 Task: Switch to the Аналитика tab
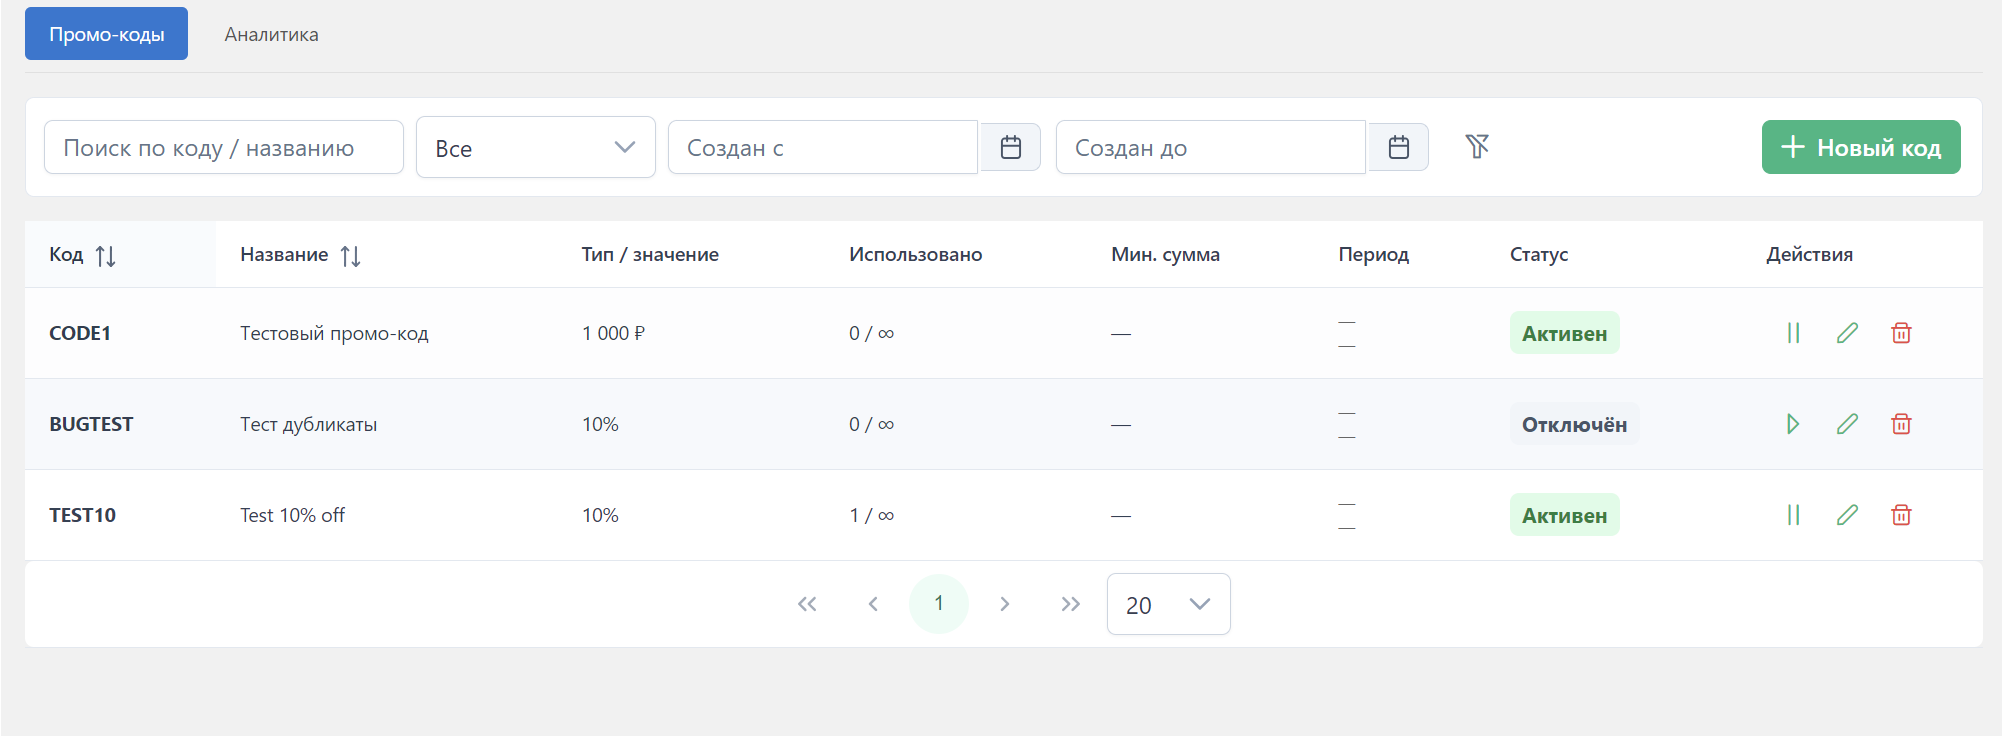(271, 34)
